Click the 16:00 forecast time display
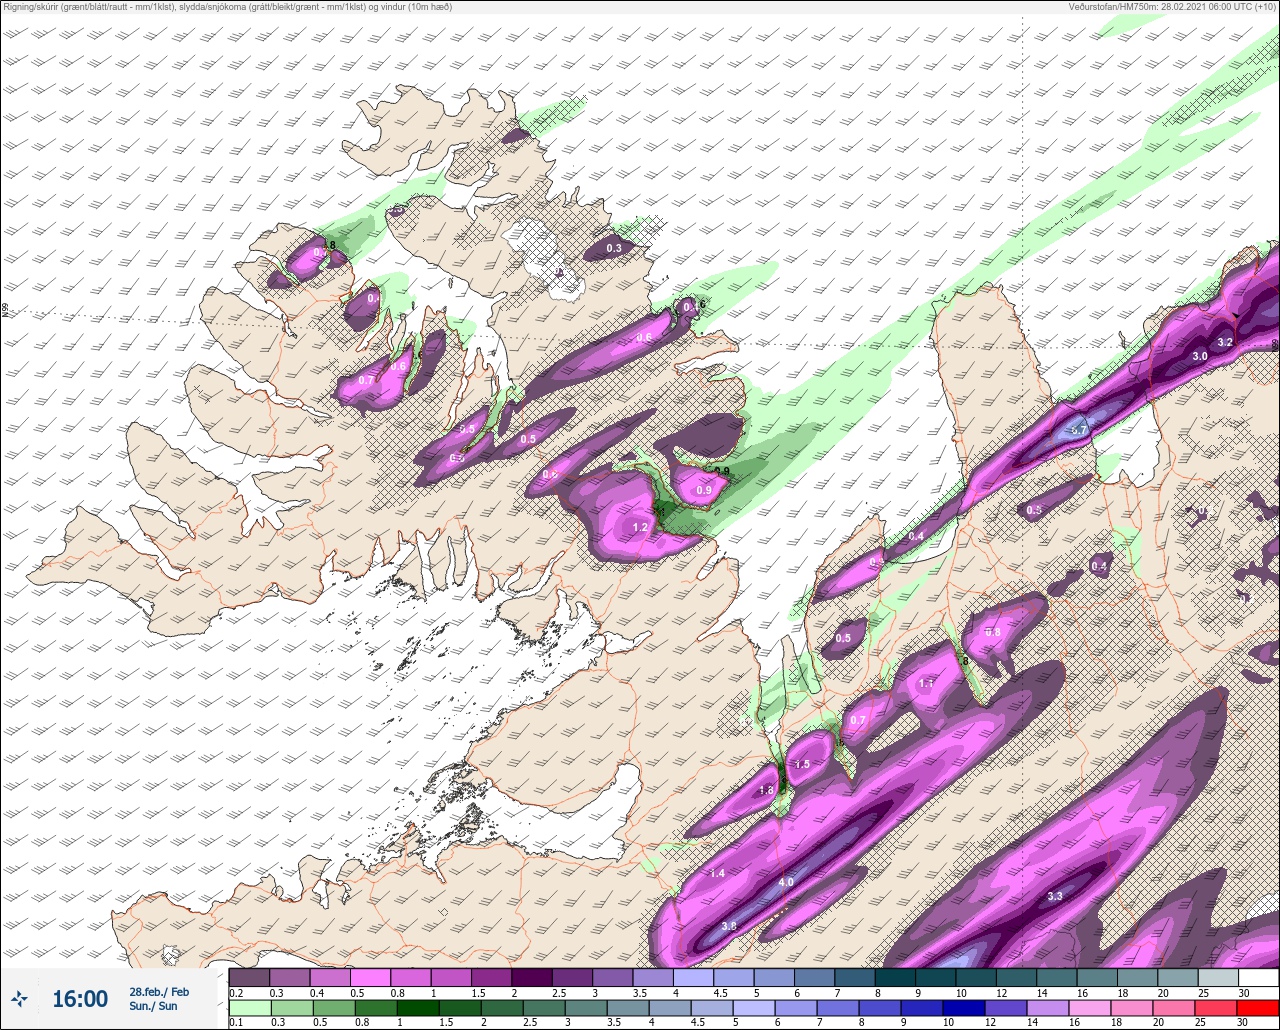1280x1030 pixels. (x=80, y=998)
